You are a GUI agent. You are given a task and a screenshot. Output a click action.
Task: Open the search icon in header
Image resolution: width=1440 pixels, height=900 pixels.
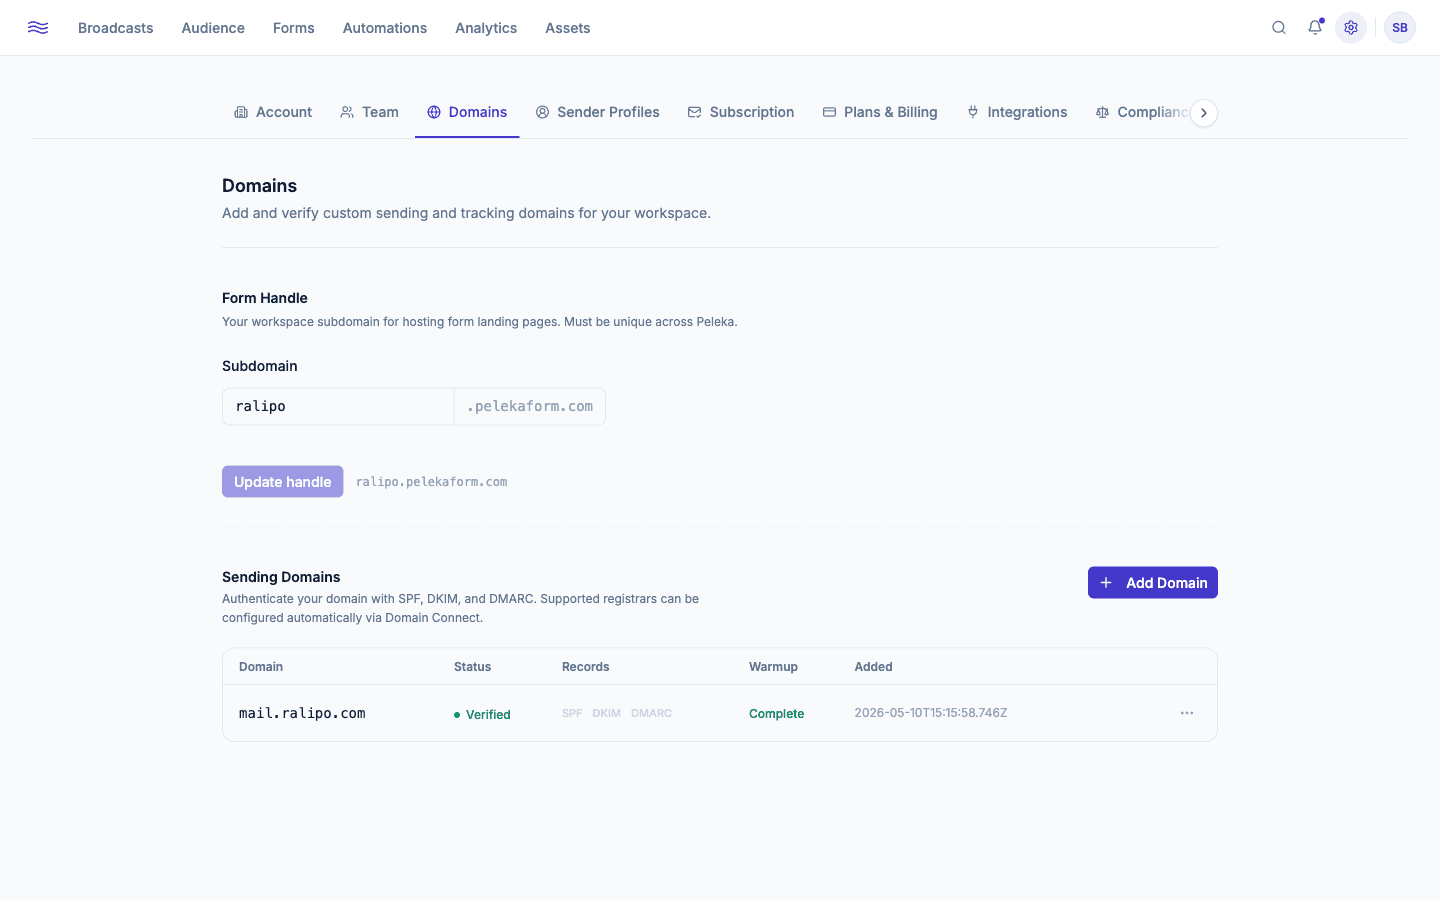point(1279,28)
